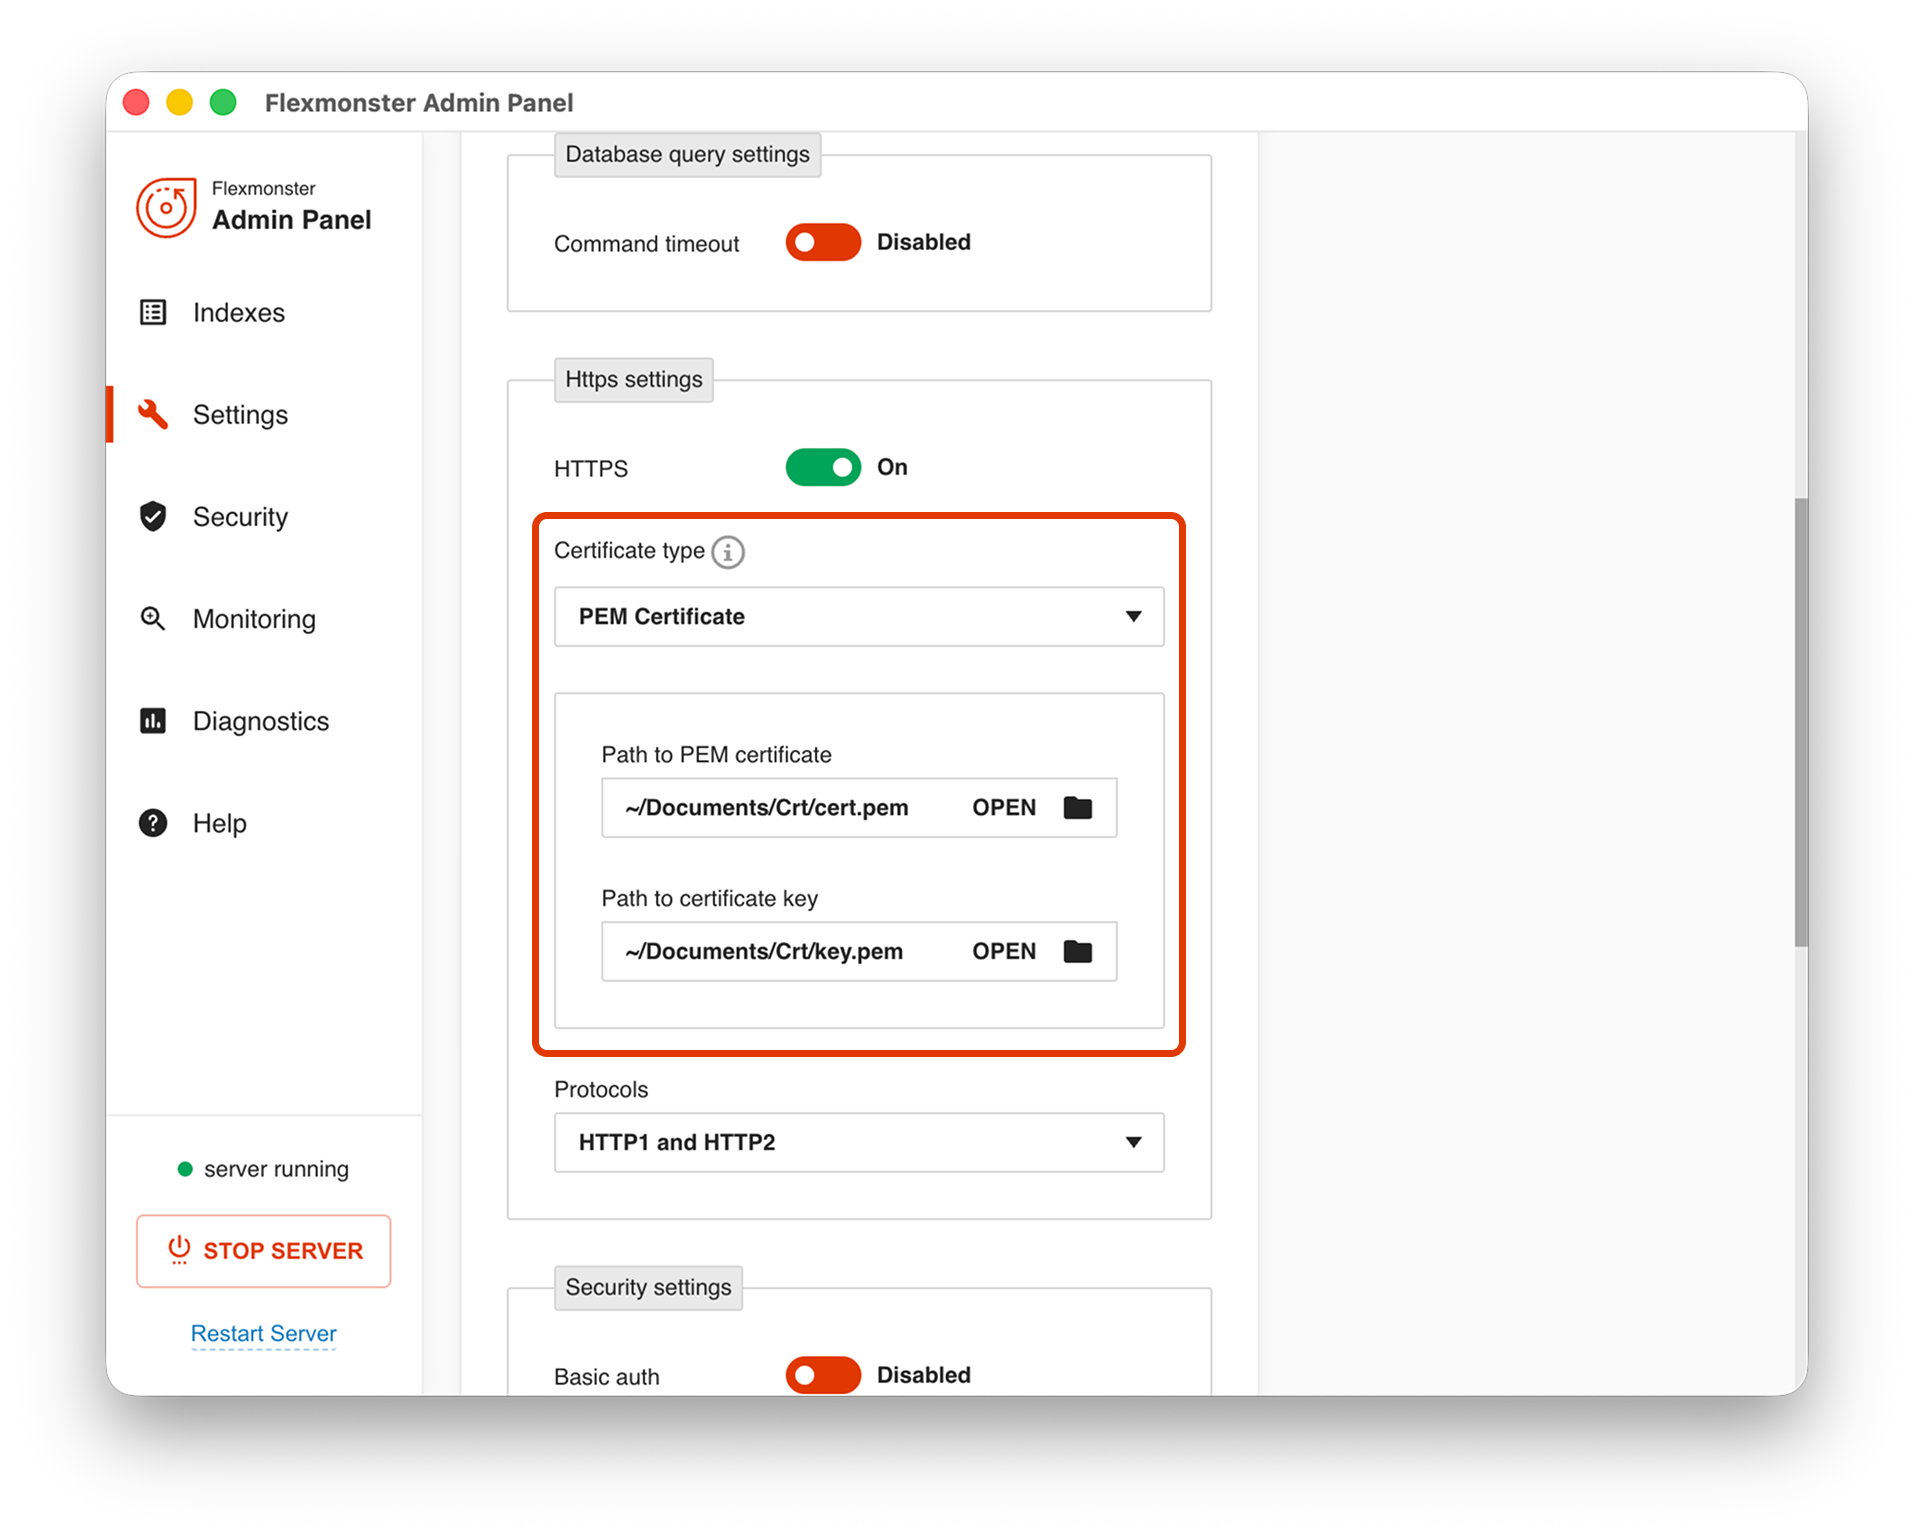
Task: Click the Settings wrench icon
Action: click(x=153, y=414)
